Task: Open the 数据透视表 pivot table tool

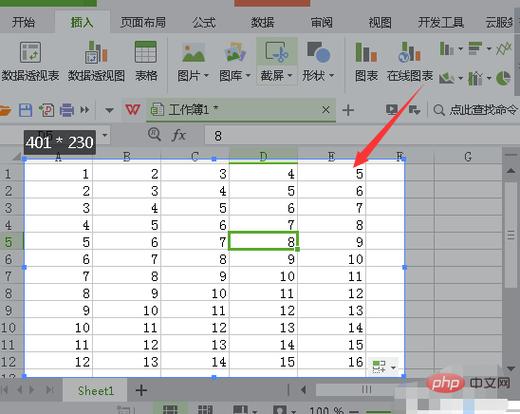Action: tap(30, 62)
